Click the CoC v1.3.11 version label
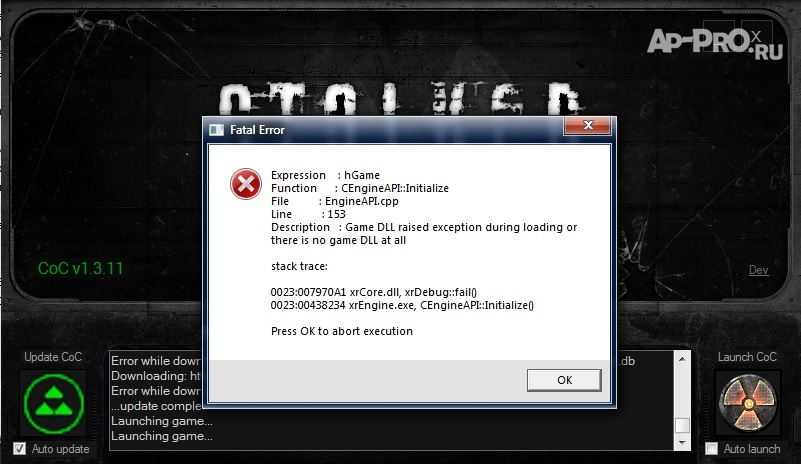 [81, 268]
